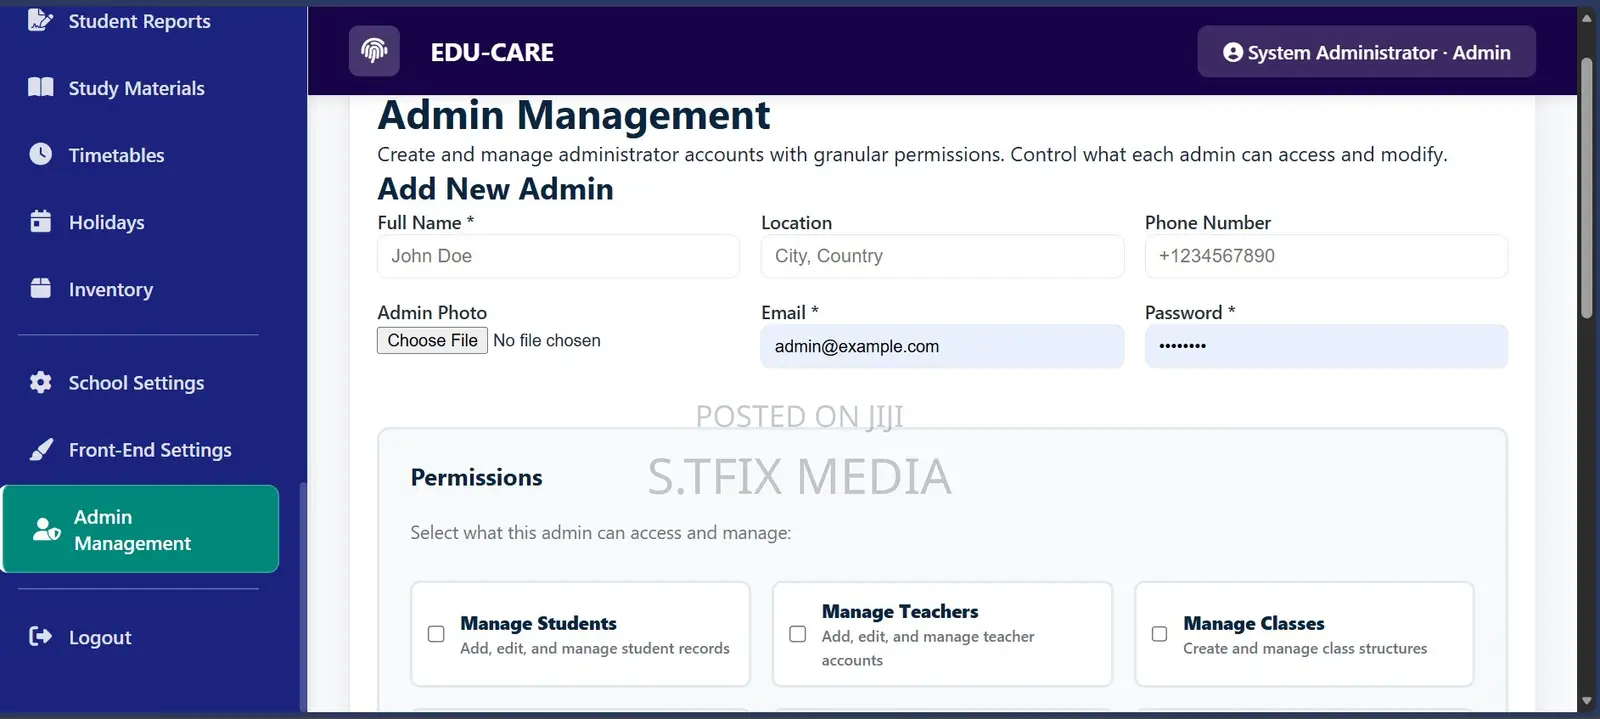Open the Student Reports page
The width and height of the screenshot is (1600, 719).
click(140, 20)
